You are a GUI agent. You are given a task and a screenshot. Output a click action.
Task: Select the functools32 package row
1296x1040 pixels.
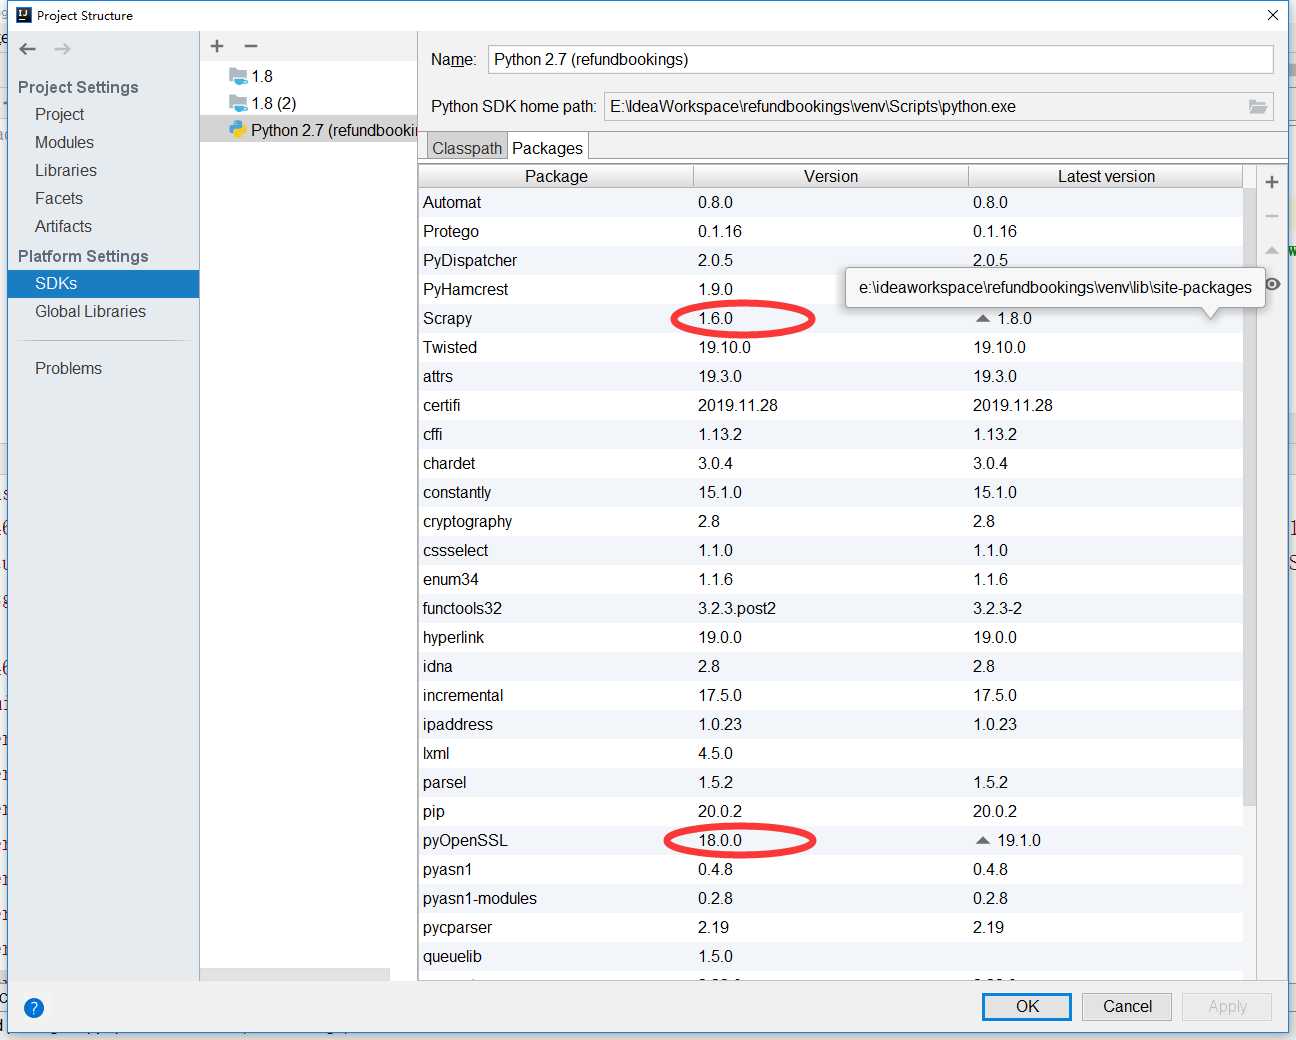(x=831, y=608)
